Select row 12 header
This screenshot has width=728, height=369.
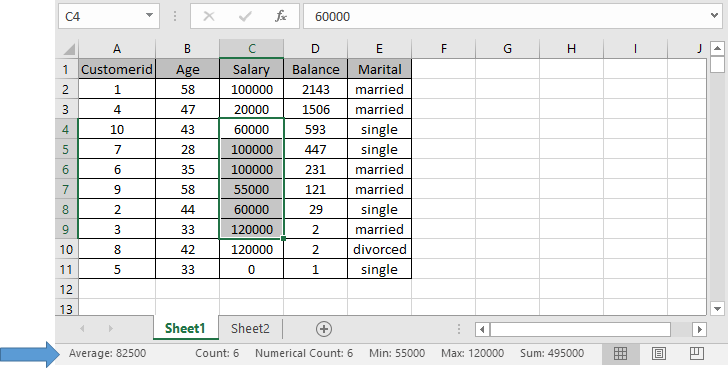coord(66,289)
